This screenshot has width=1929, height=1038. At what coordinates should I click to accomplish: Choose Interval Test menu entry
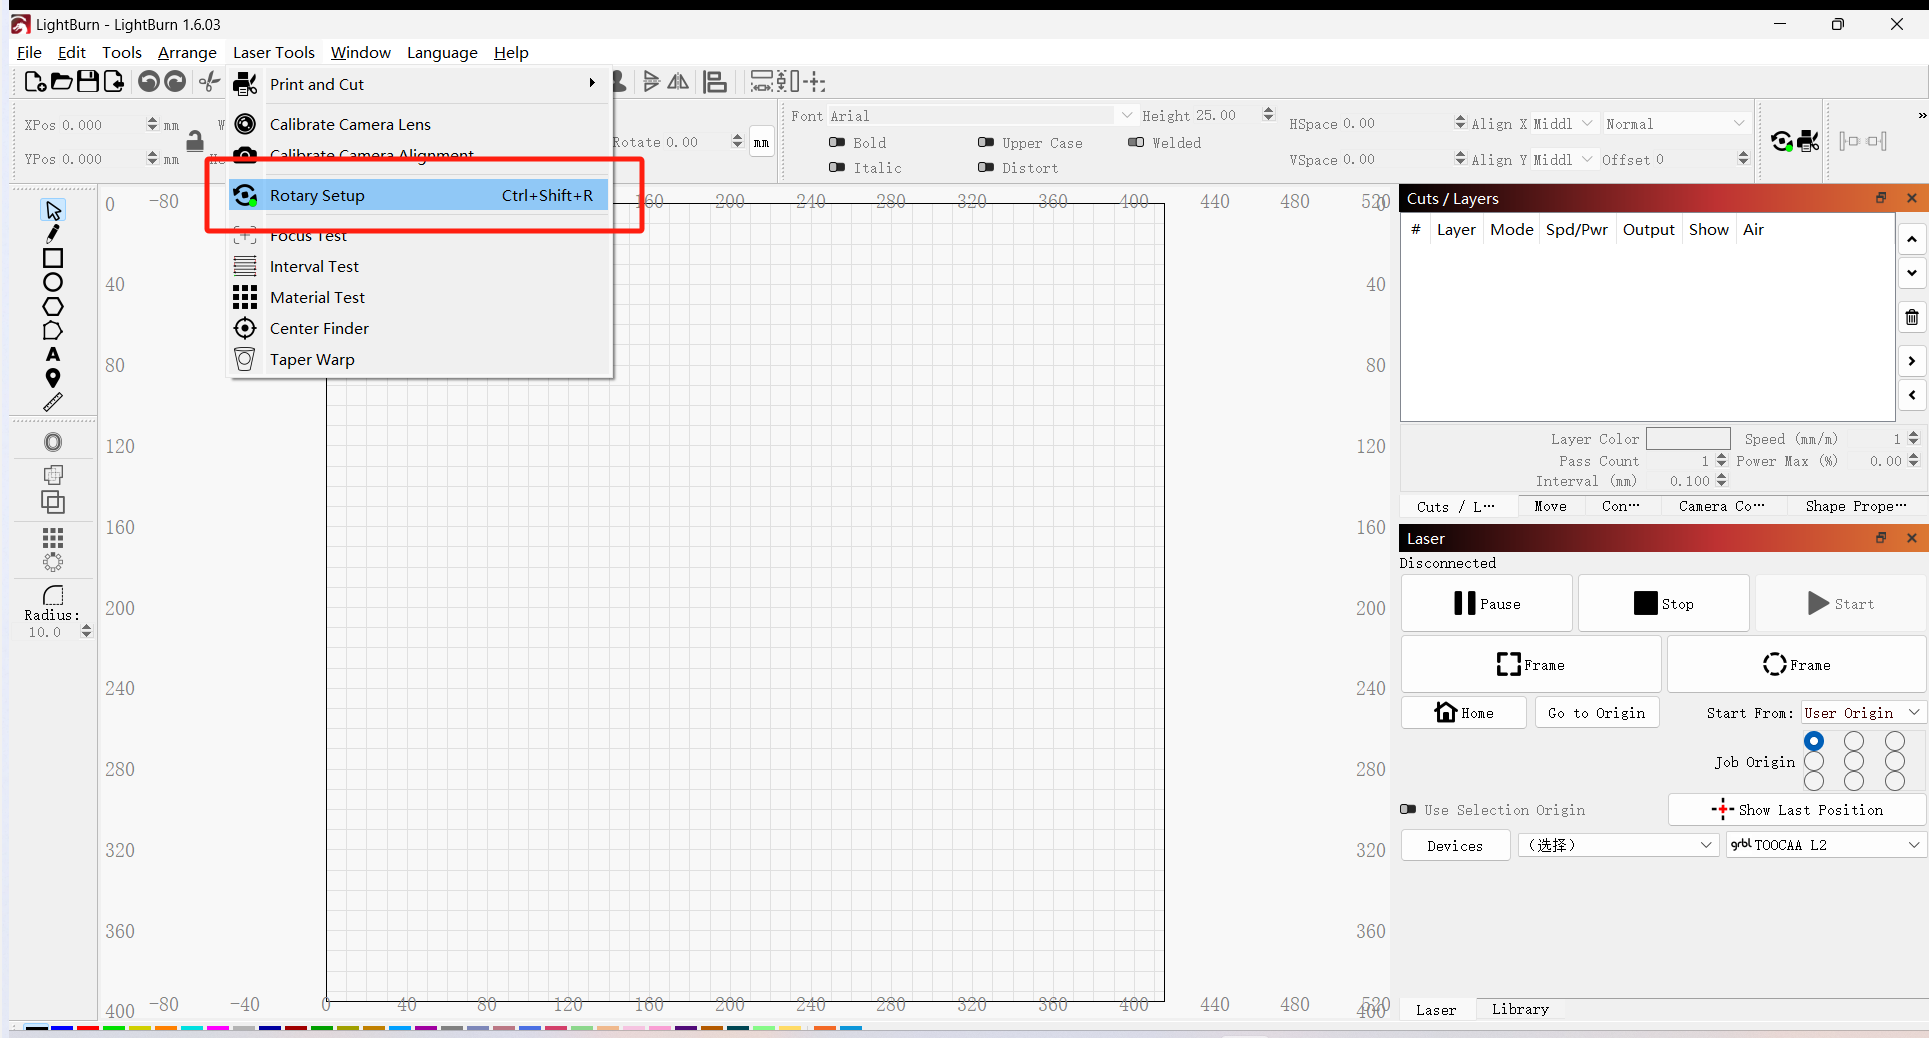point(419,266)
